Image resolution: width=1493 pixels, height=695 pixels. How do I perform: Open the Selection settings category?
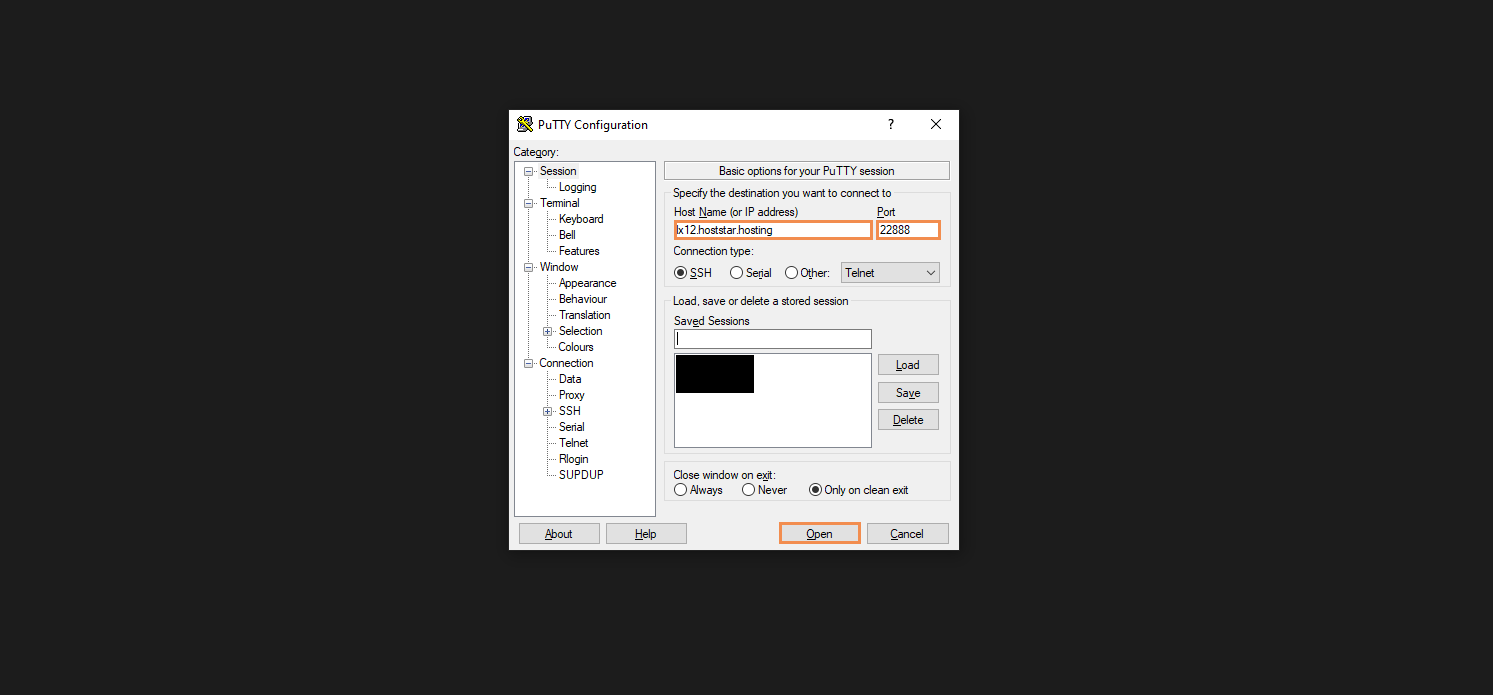pos(581,331)
